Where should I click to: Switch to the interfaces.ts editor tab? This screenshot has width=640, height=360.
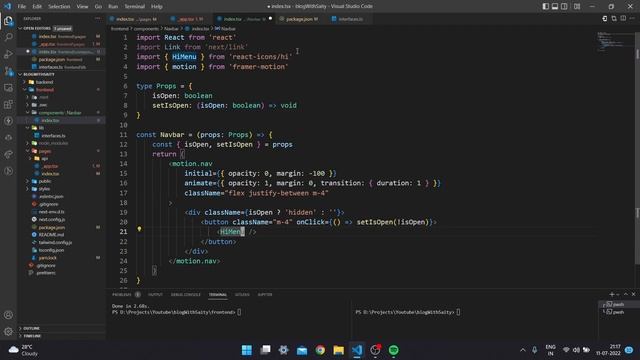pos(350,19)
